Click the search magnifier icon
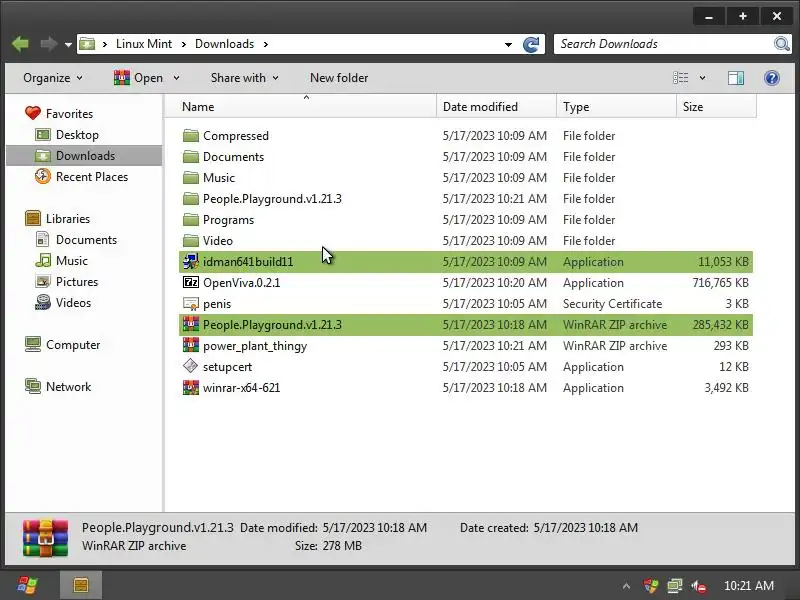Image resolution: width=800 pixels, height=600 pixels. coord(782,44)
